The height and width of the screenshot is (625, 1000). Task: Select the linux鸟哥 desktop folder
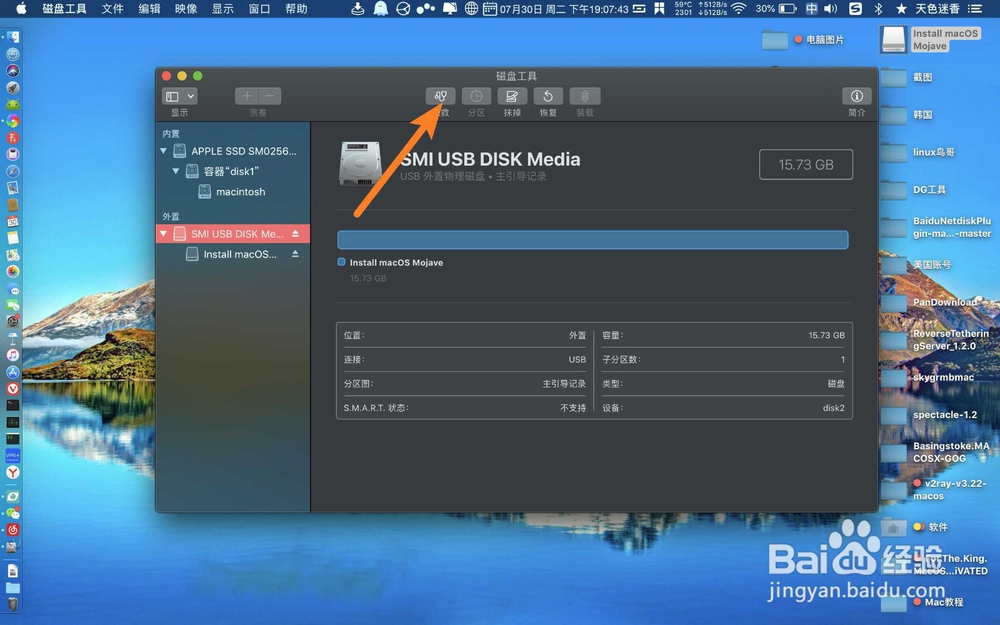click(893, 152)
